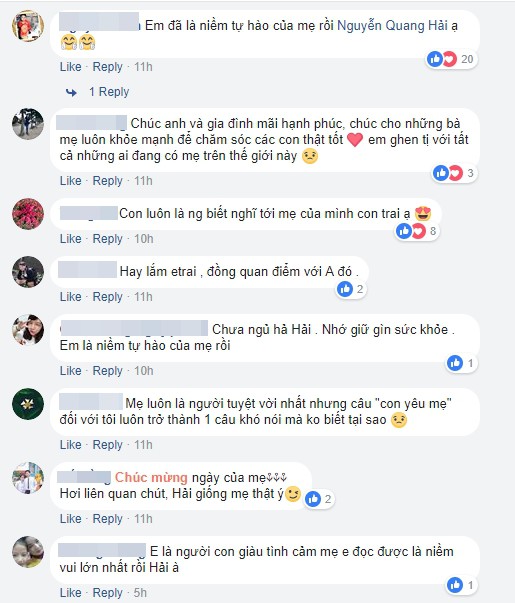This screenshot has width=515, height=603.
Task: Click like count icon on last comment
Action: pyautogui.click(x=455, y=585)
